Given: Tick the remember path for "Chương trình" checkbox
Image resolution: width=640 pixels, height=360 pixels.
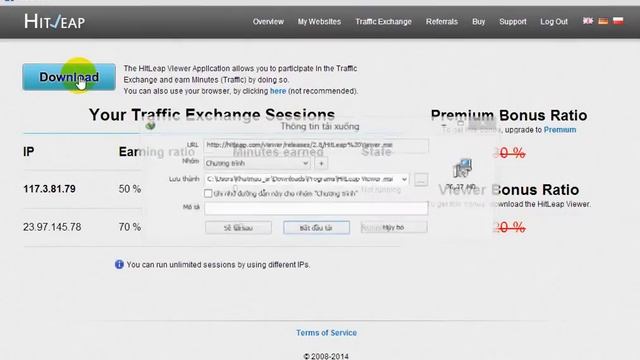Looking at the screenshot, I should tap(208, 193).
